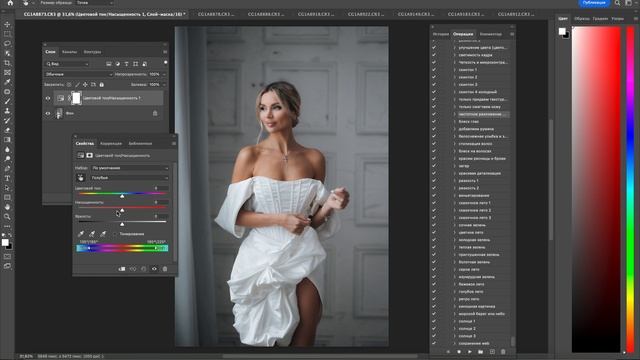This screenshot has width=640, height=360.
Task: Click the foreground color swatch in the toolbar
Action: (x=5, y=242)
